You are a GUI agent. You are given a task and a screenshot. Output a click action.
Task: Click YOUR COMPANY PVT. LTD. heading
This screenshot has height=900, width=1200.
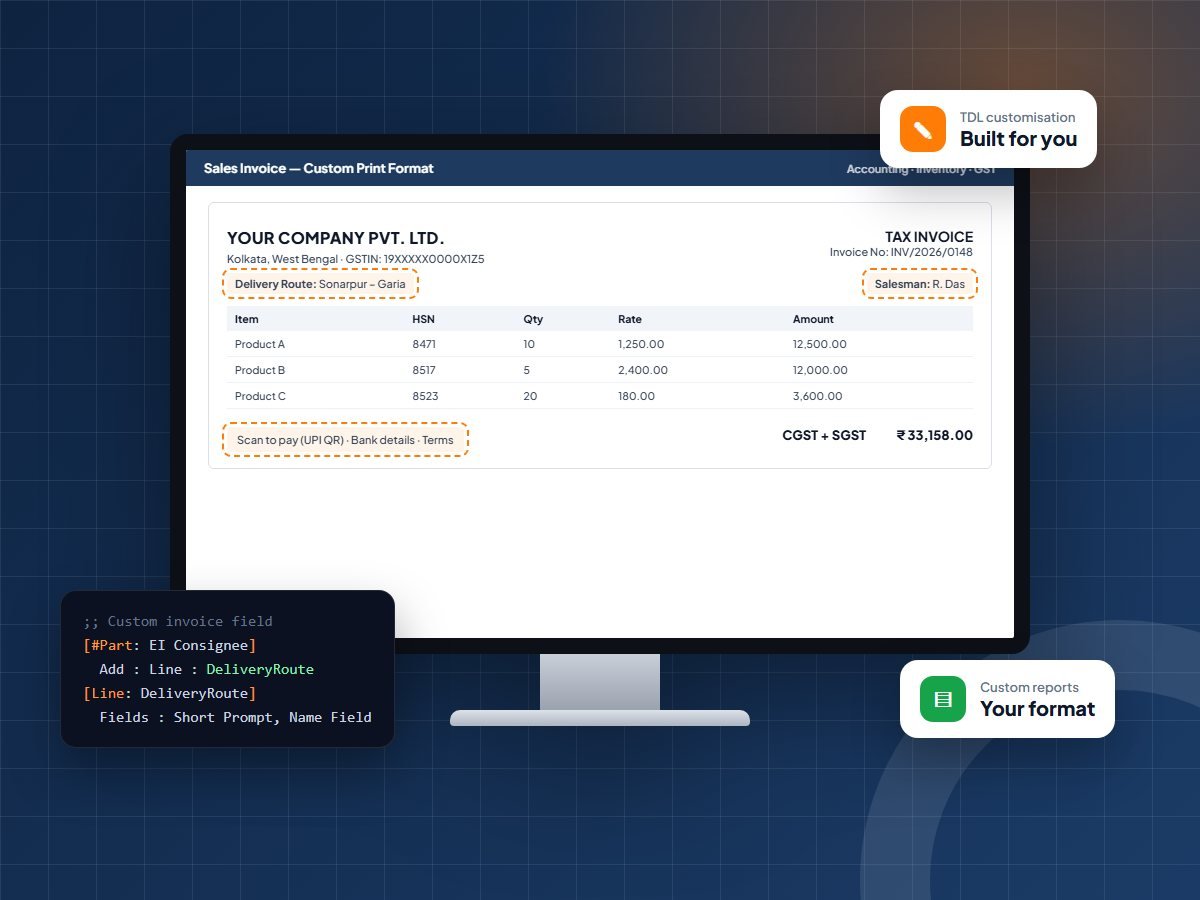(x=336, y=238)
